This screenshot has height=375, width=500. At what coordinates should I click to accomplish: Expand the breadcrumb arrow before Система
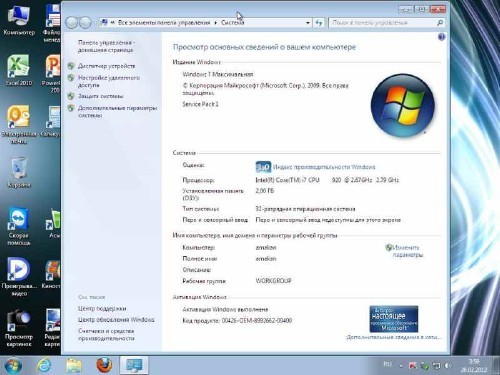point(215,23)
